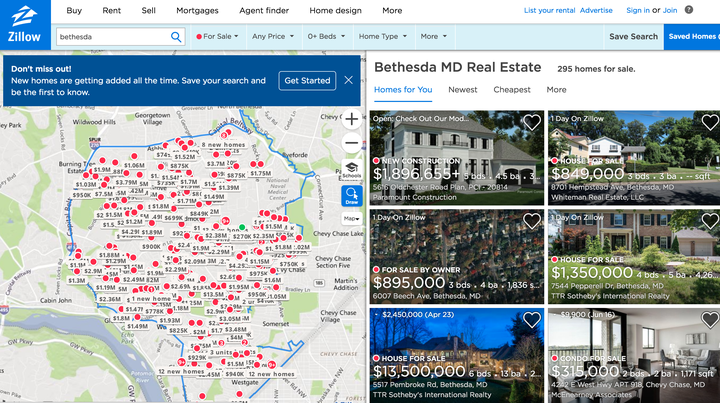Viewport: 720px width, 403px height.
Task: Click the 8 new homes map label
Action: (223, 145)
